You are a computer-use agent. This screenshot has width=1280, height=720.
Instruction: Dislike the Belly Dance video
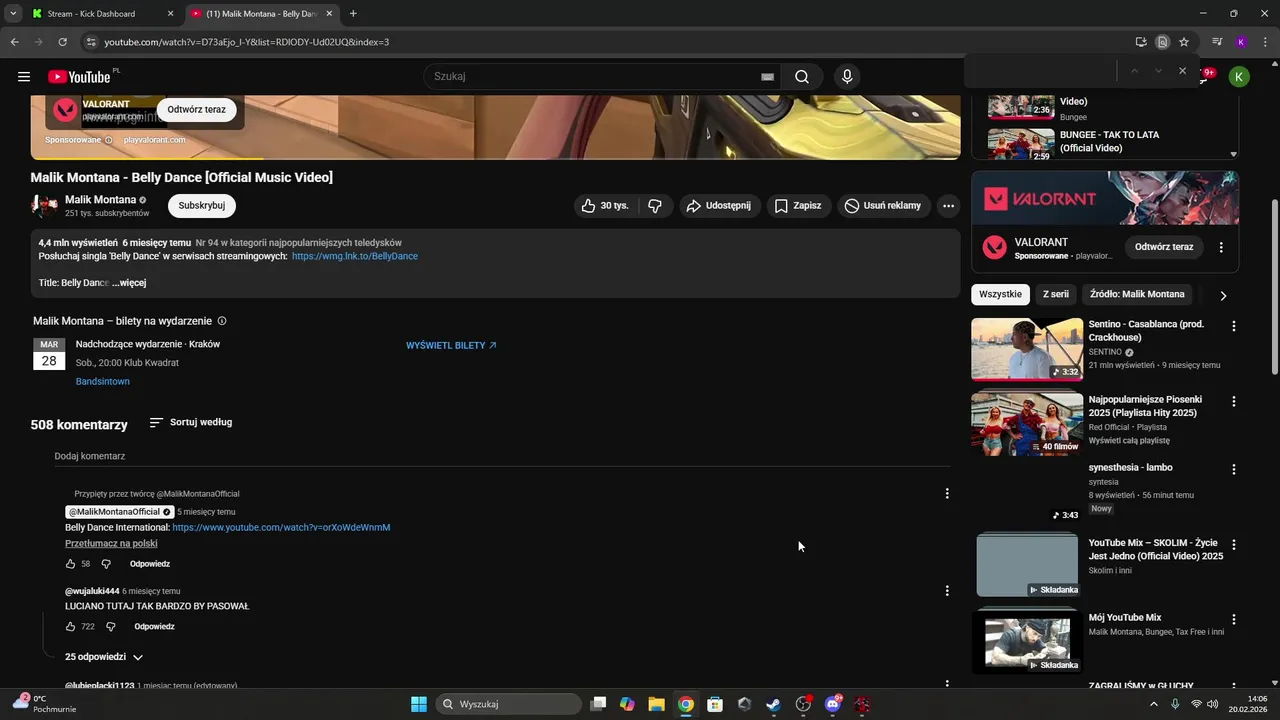tap(655, 206)
